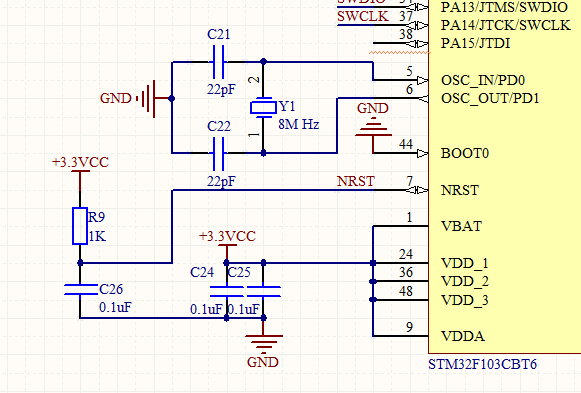Image resolution: width=581 pixels, height=393 pixels.
Task: Click pin number 38 at PA15
Action: coord(406,34)
